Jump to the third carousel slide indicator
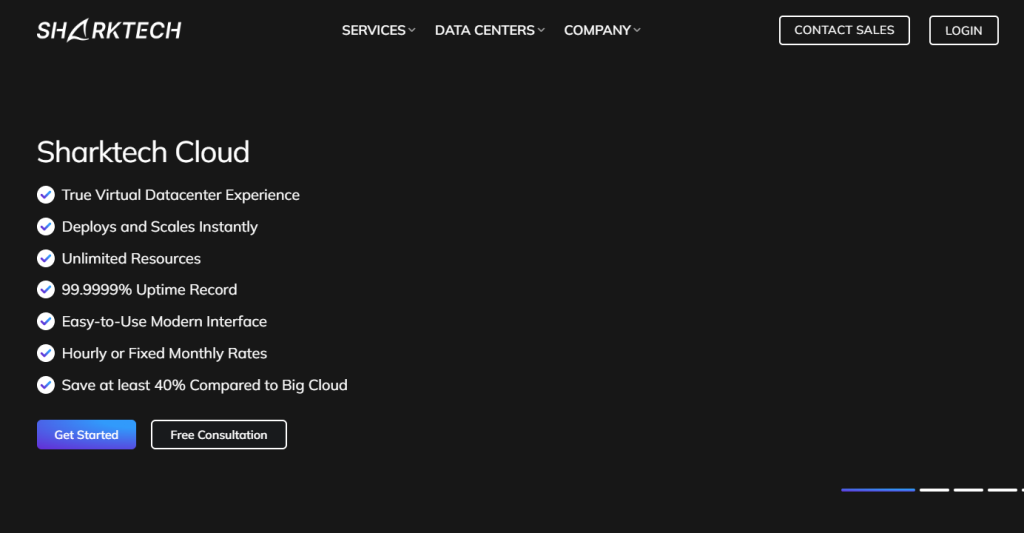 coord(968,490)
